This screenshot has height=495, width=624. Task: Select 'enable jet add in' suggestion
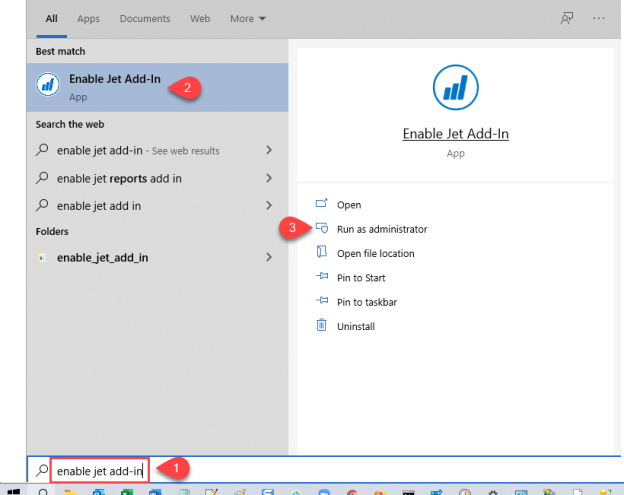click(99, 206)
